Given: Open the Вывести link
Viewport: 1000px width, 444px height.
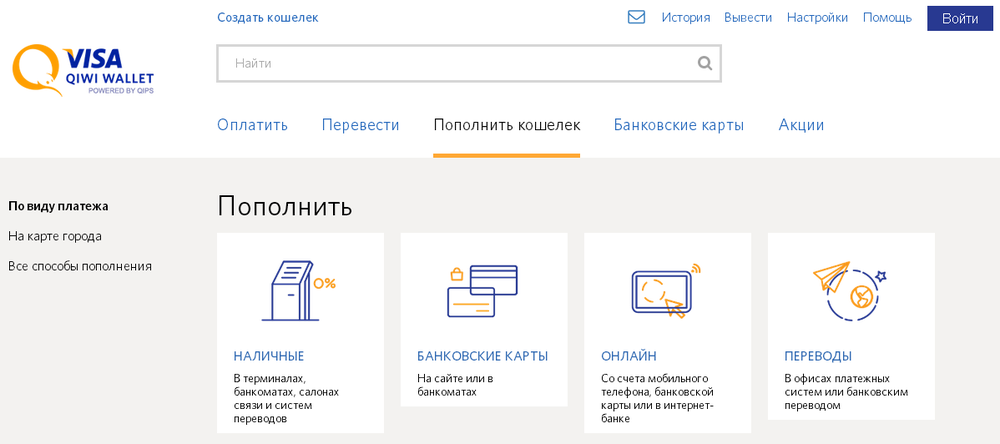Looking at the screenshot, I should click(x=748, y=18).
